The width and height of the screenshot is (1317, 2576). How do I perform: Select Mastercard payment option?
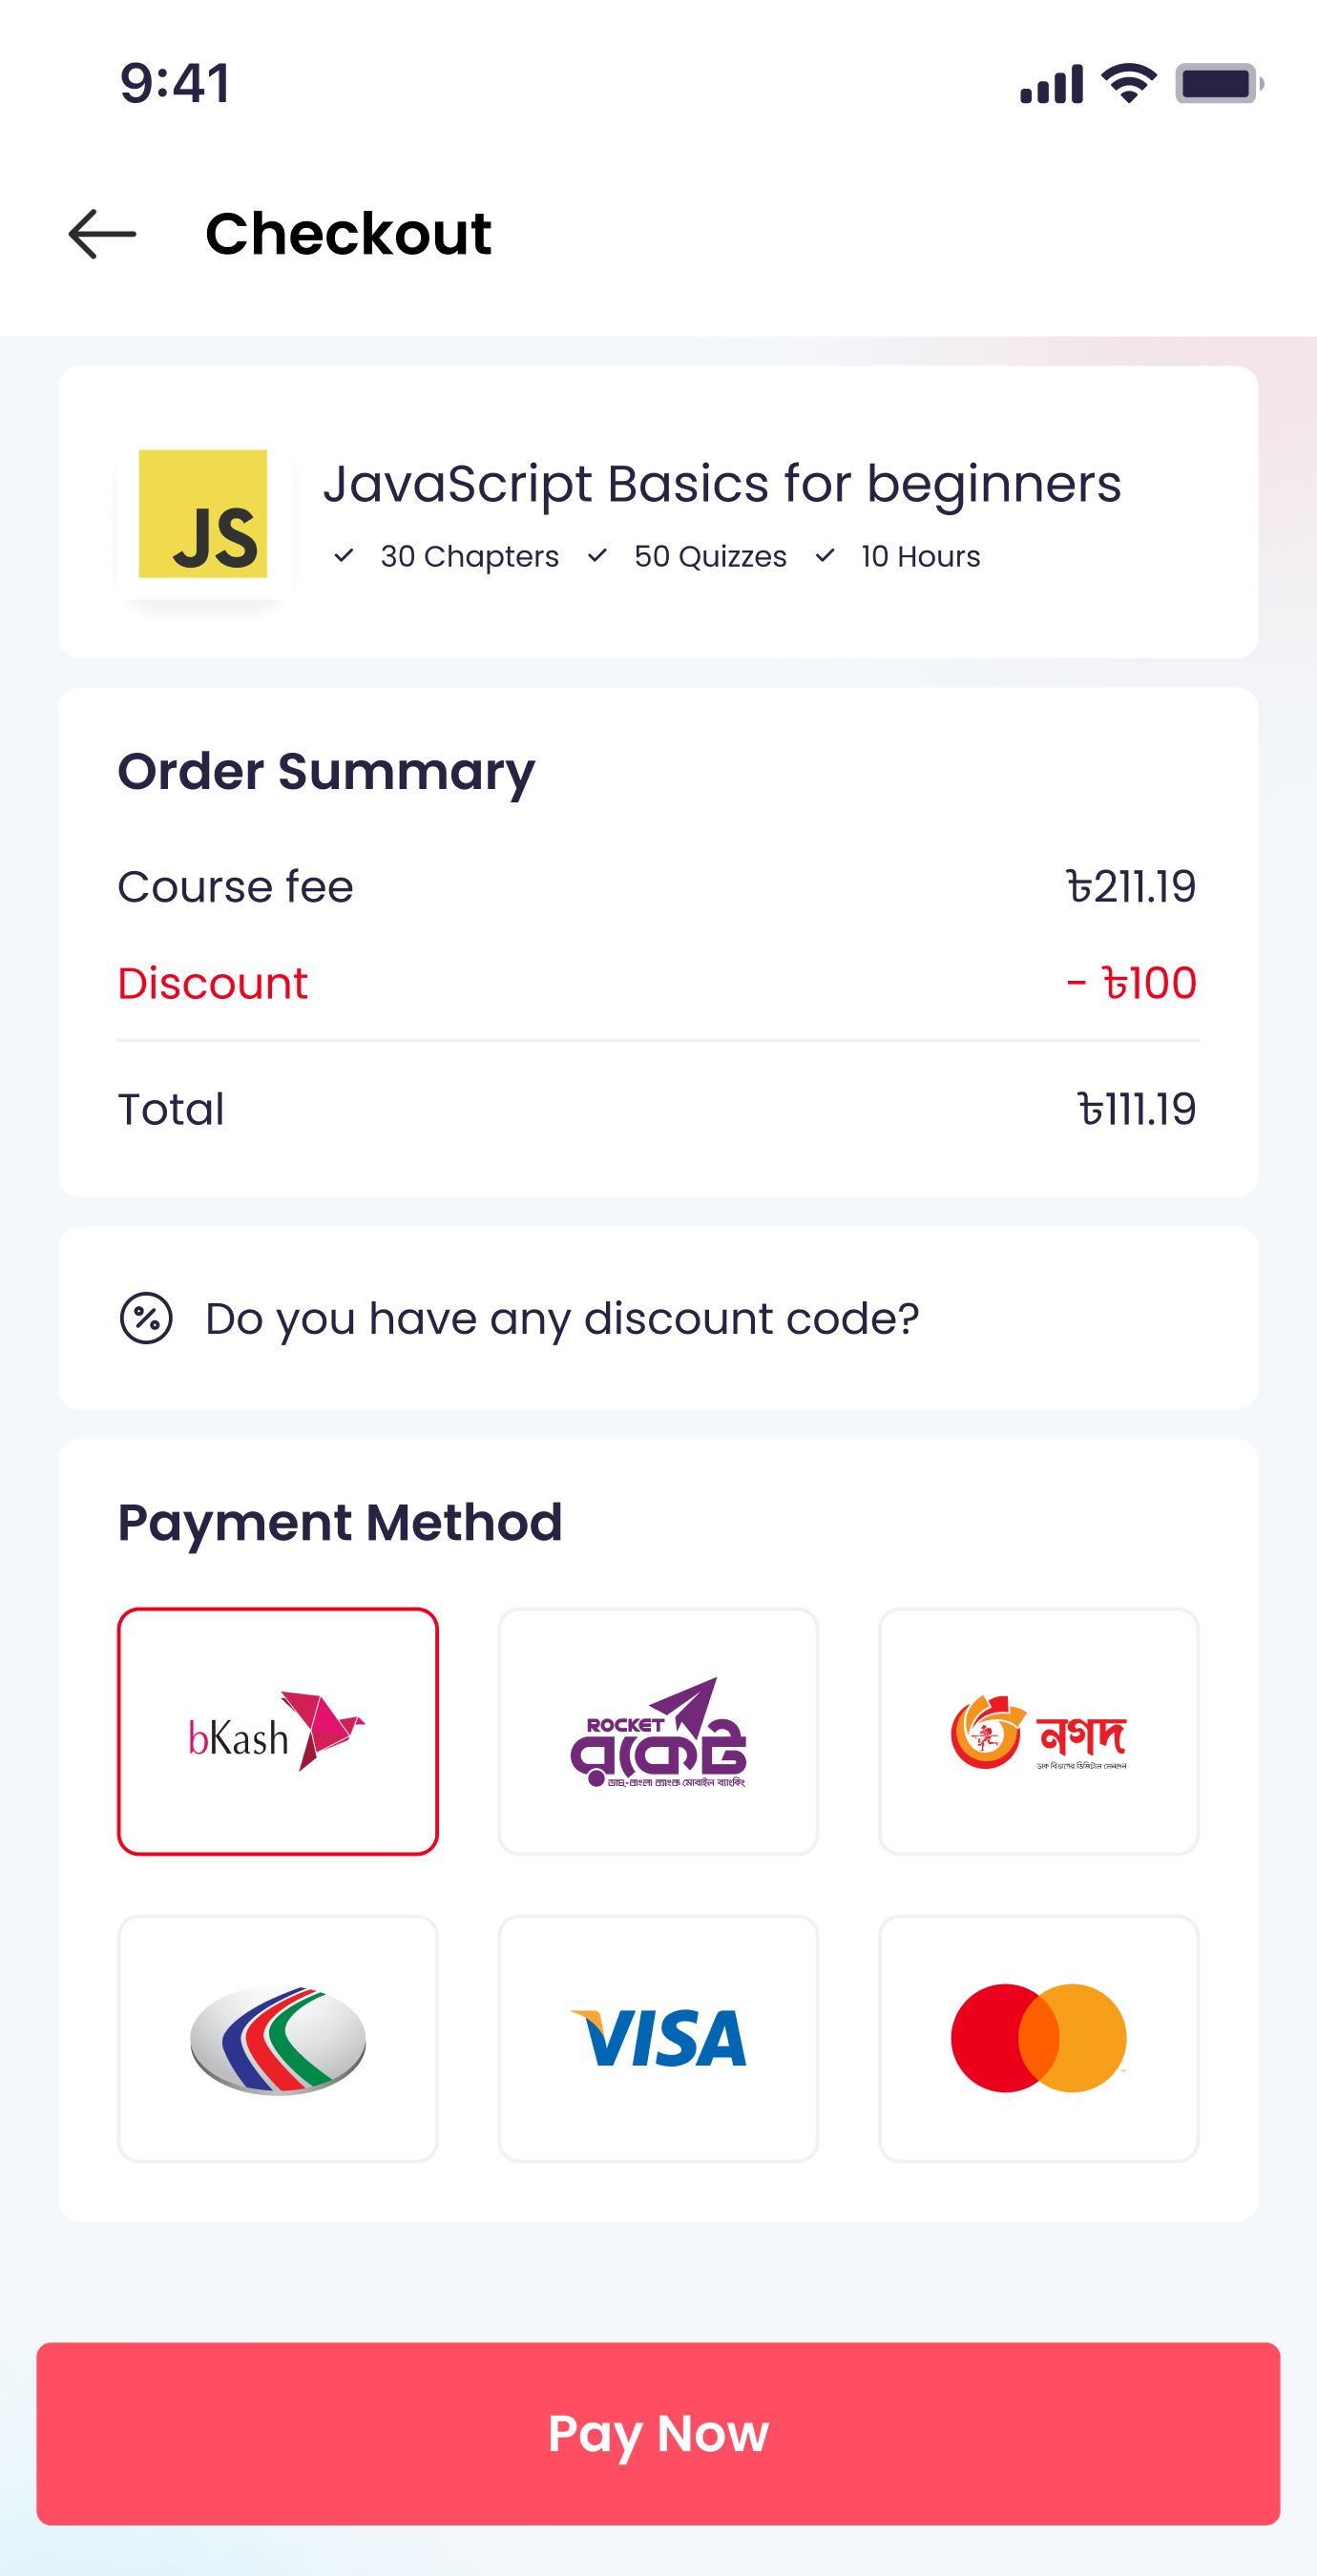point(1038,2038)
